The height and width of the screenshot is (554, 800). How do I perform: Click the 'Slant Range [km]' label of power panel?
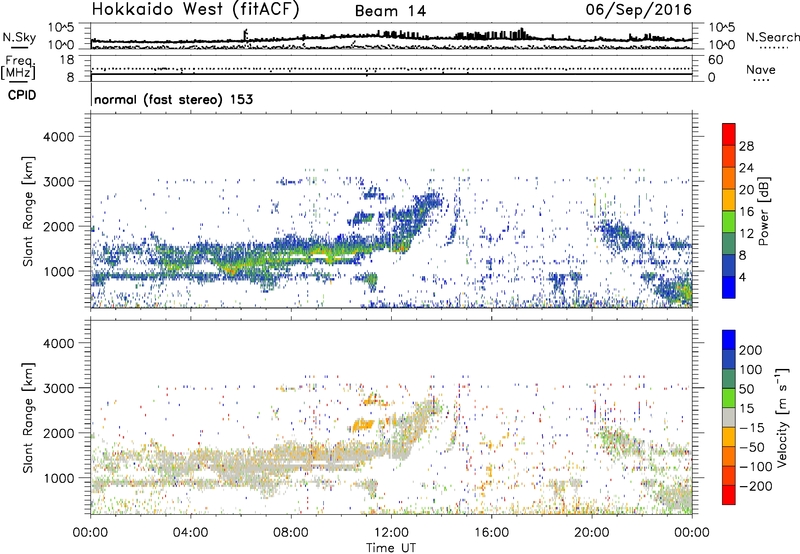click(x=28, y=211)
